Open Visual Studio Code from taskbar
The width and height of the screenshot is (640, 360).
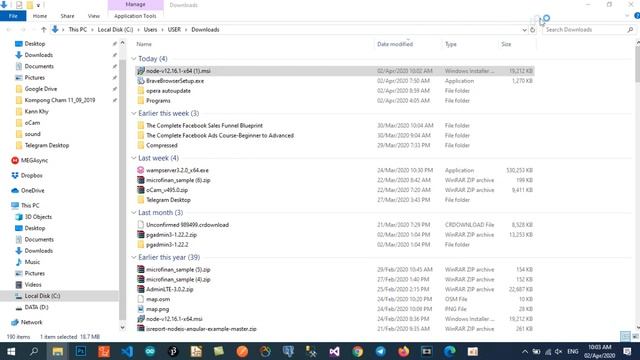click(127, 351)
